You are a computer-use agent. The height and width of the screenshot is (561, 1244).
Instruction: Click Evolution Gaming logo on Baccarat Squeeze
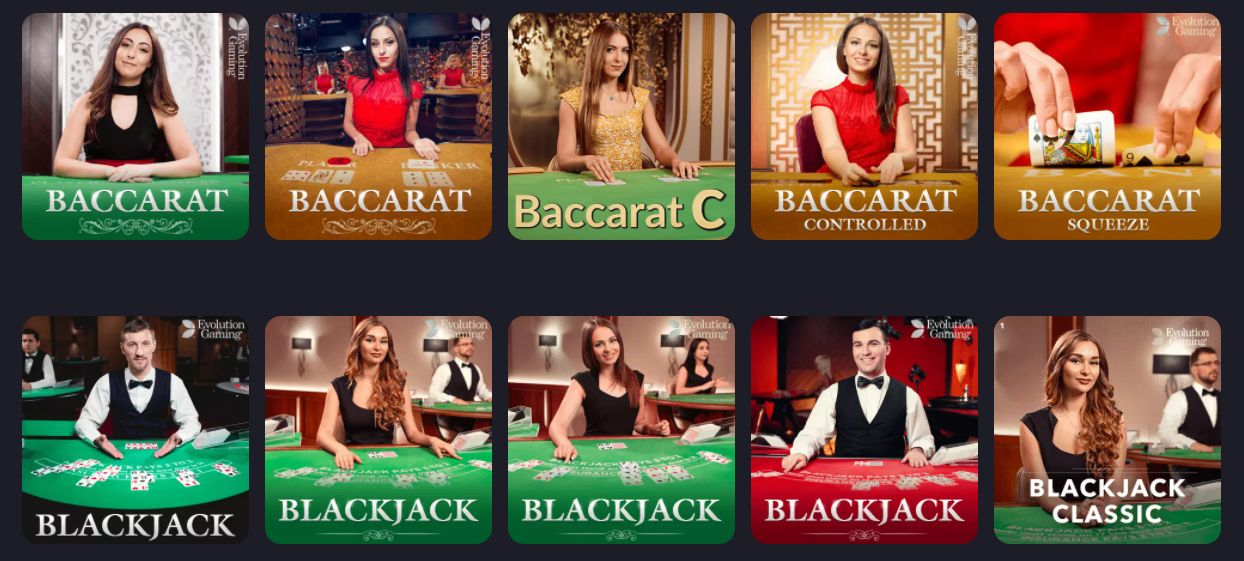(x=1187, y=25)
